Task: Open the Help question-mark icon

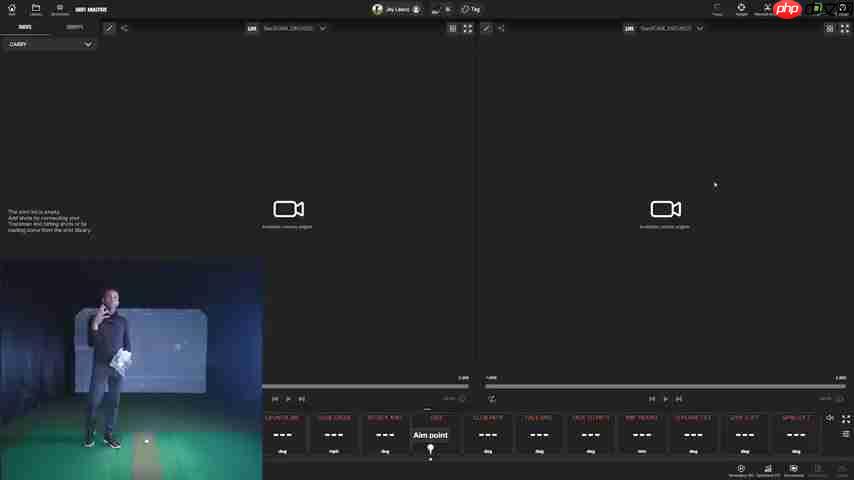Action: point(843,9)
